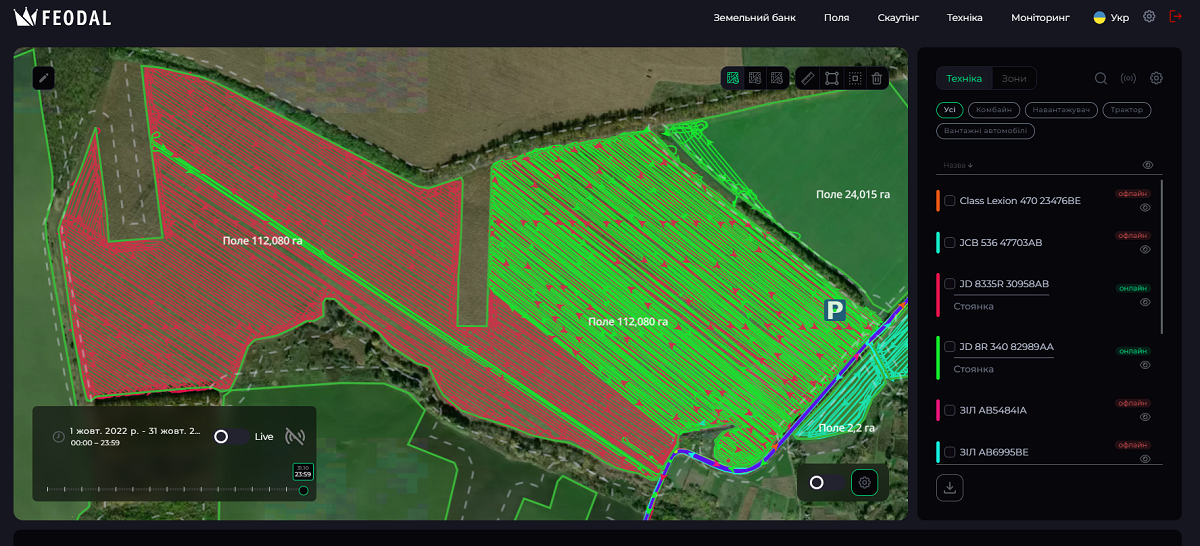1200x546 pixels.
Task: Toggle the Live mode switch
Action: pos(231,436)
